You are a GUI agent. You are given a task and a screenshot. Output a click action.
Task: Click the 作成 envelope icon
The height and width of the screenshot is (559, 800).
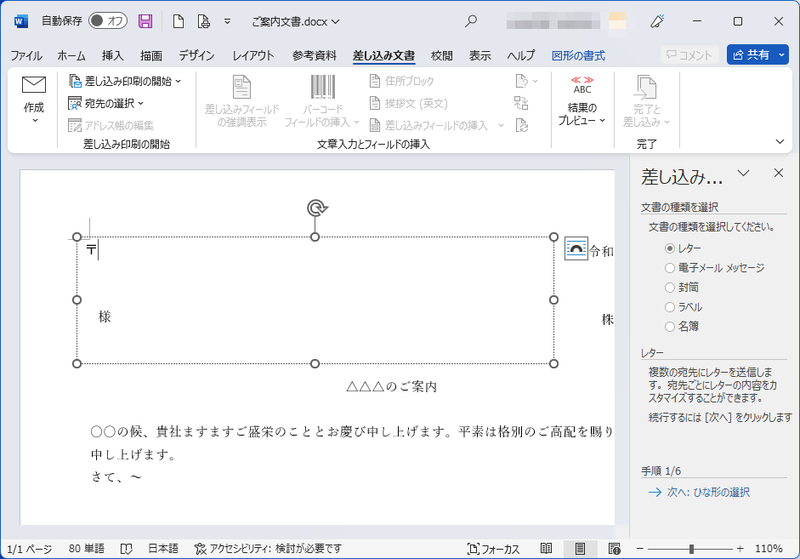click(x=34, y=85)
